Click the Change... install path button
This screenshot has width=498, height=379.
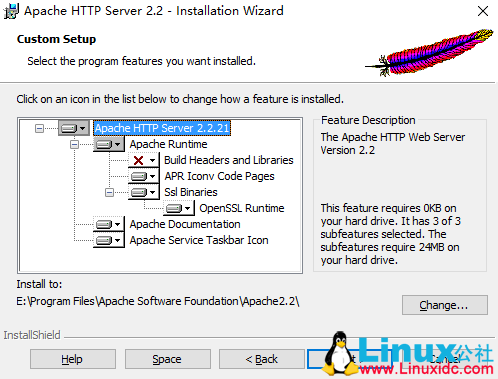[x=445, y=305]
